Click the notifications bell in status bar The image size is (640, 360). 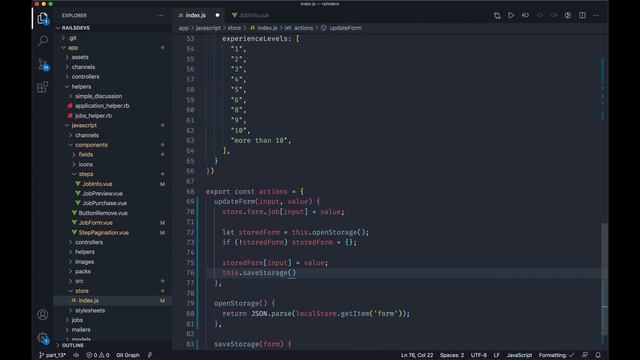[598, 355]
